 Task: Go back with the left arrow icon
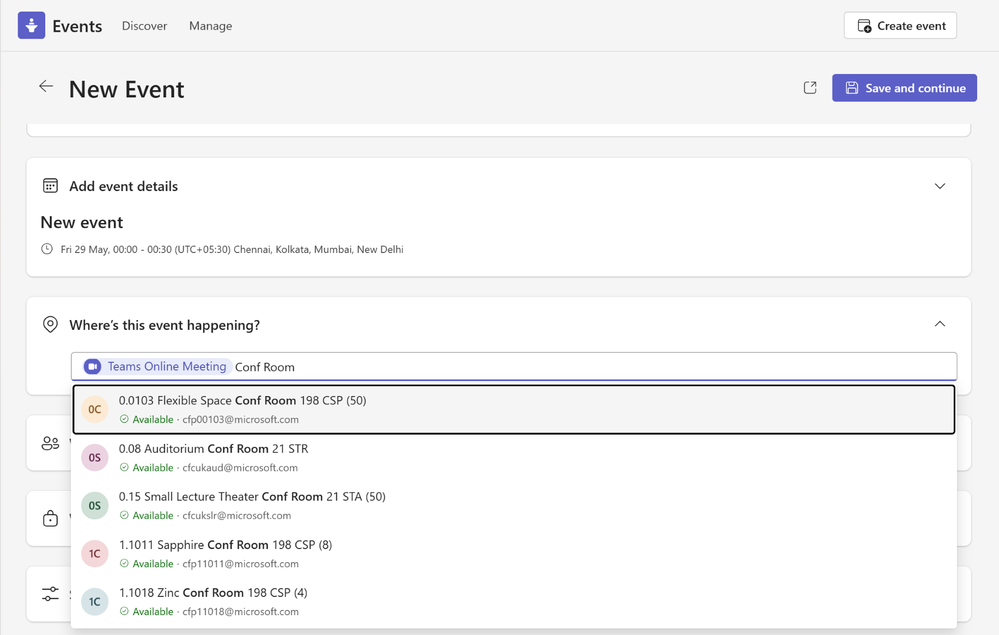[x=46, y=87]
